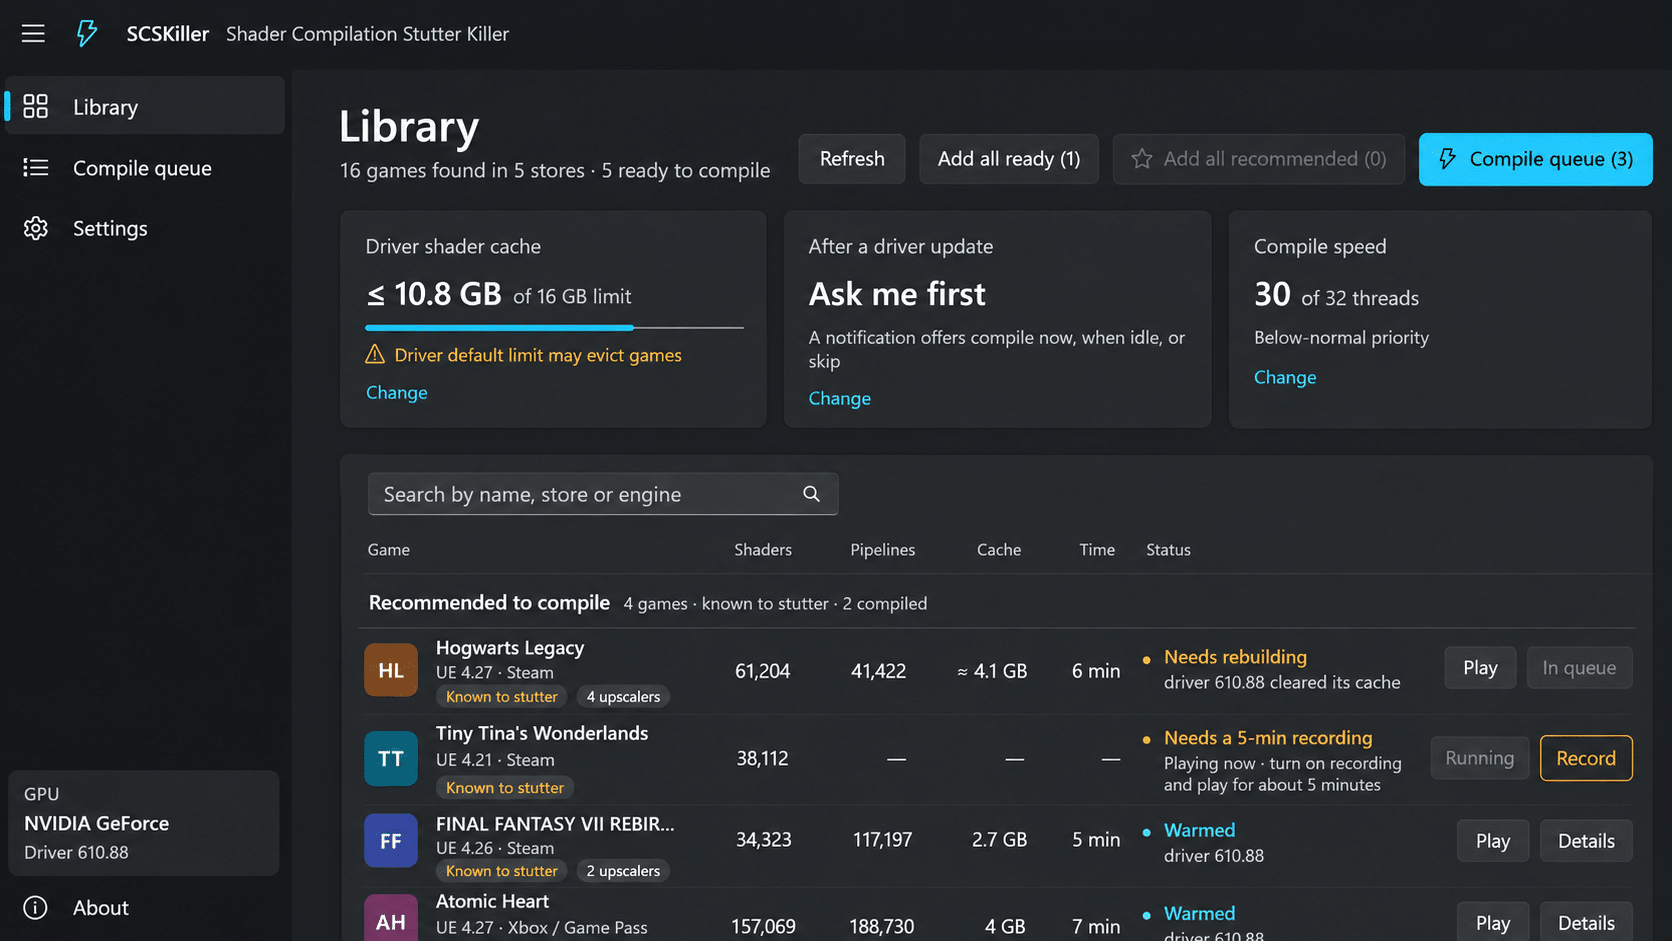
Task: Open the hamburger navigation menu
Action: pyautogui.click(x=33, y=34)
